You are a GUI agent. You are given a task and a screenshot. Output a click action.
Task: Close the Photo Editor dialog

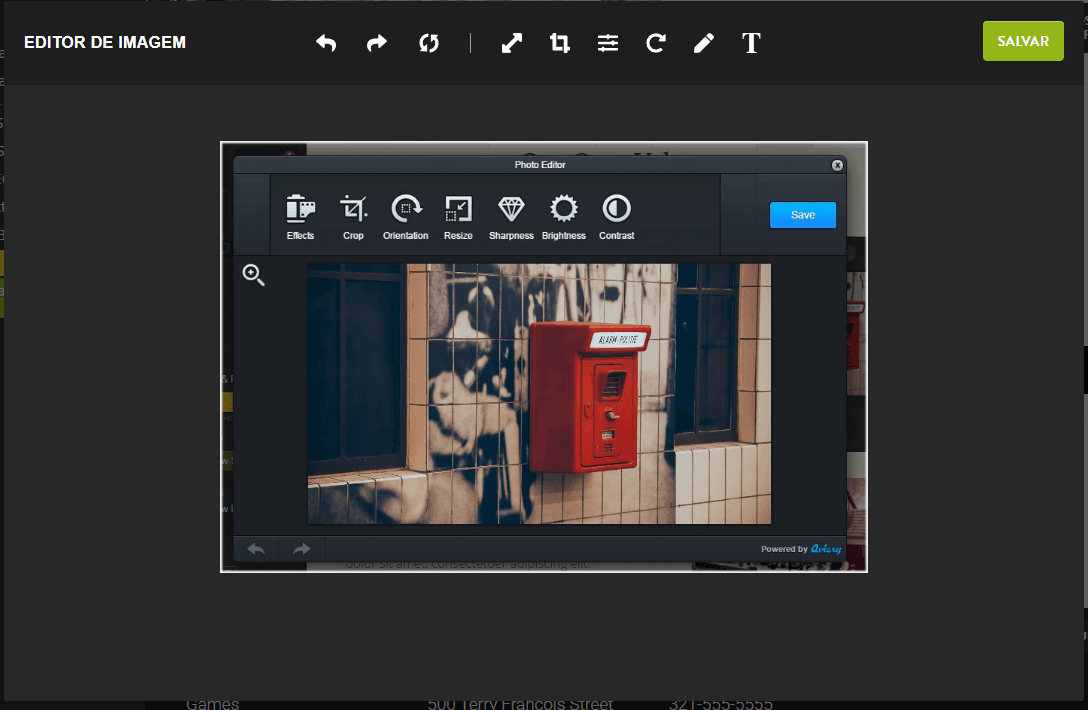pyautogui.click(x=838, y=165)
